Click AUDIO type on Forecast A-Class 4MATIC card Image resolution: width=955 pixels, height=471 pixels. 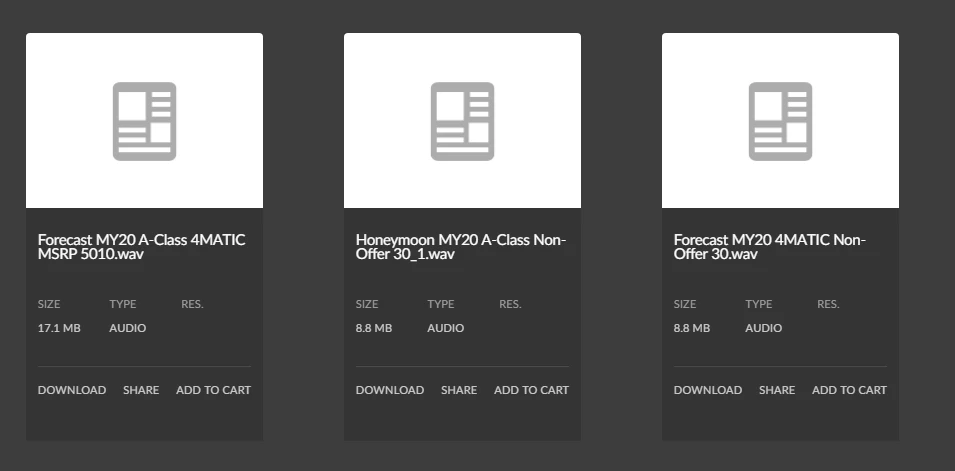point(128,328)
